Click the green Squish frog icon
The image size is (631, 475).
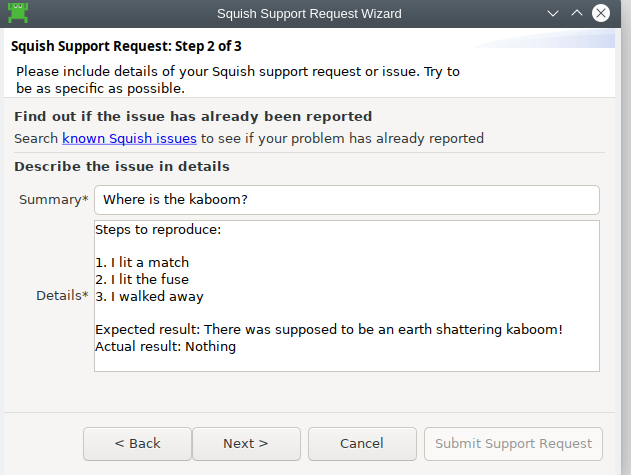(x=18, y=13)
